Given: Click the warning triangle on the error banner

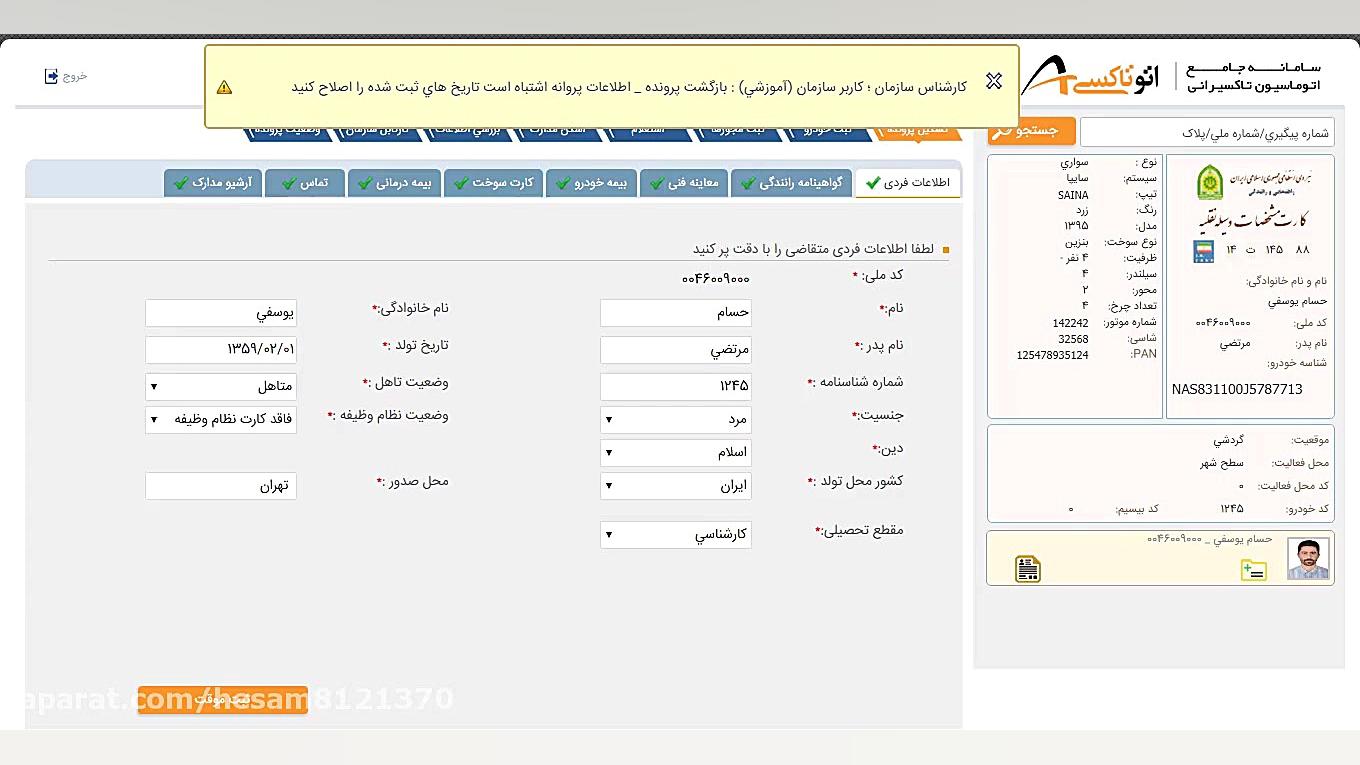Looking at the screenshot, I should [224, 87].
